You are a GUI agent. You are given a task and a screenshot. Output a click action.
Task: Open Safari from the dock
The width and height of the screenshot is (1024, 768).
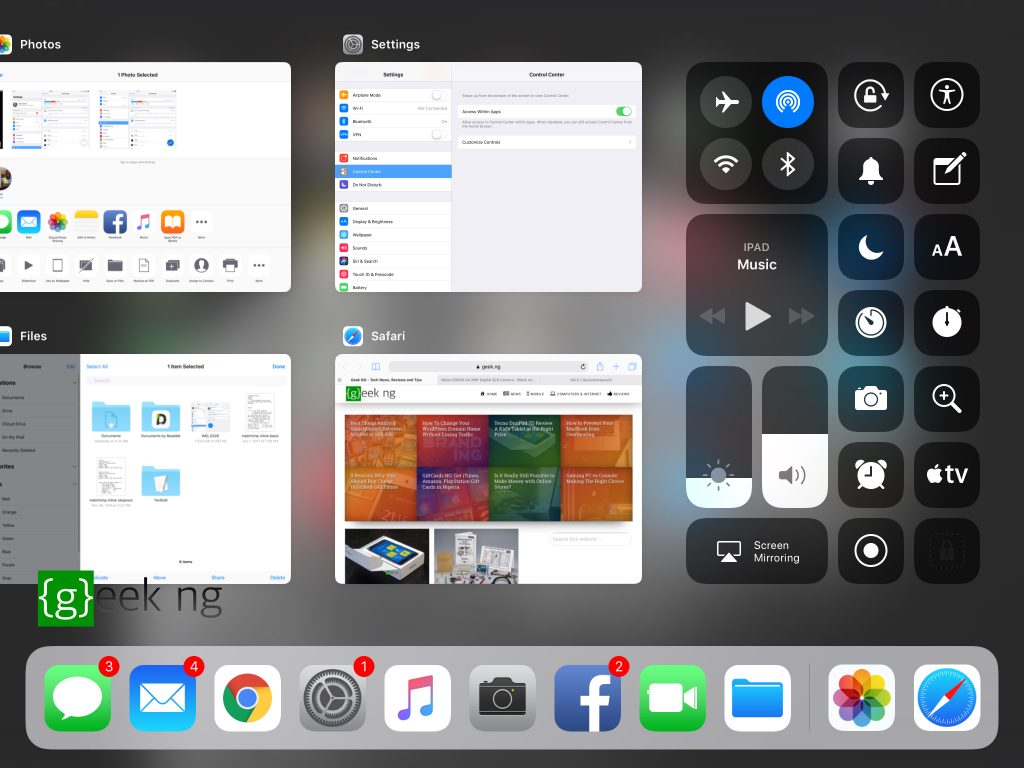[x=947, y=698]
